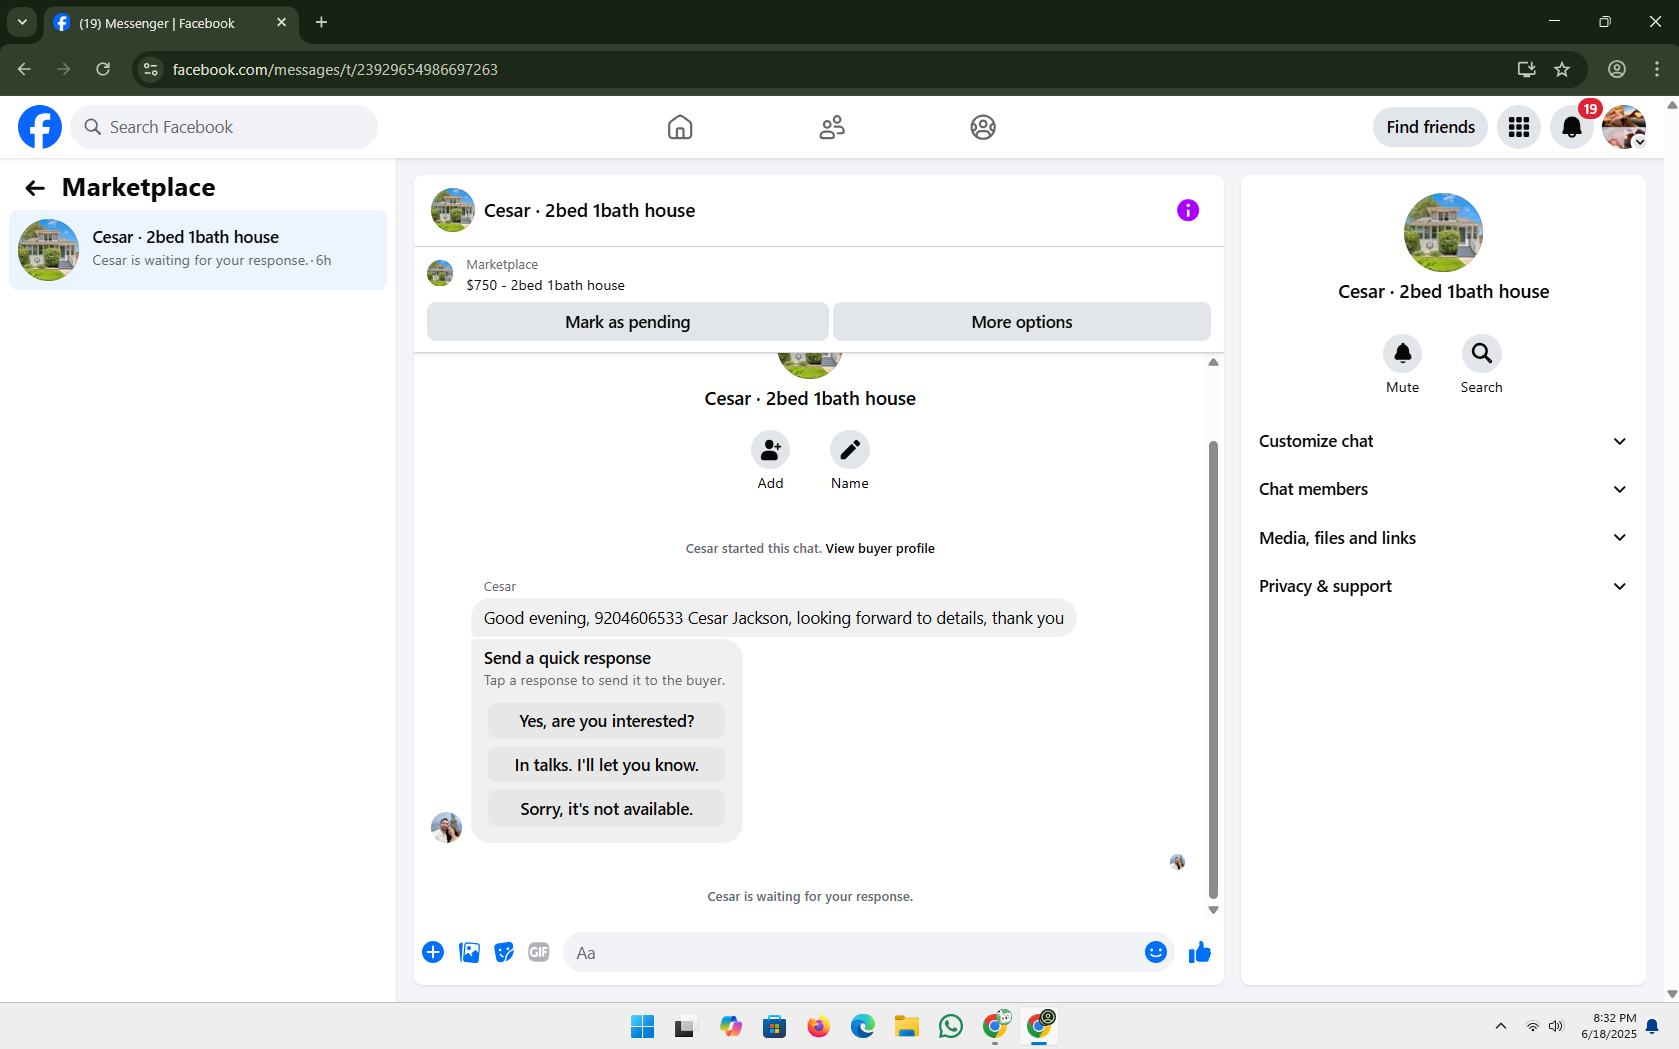The image size is (1679, 1049).
Task: Open conversation information purple icon
Action: pyautogui.click(x=1188, y=210)
